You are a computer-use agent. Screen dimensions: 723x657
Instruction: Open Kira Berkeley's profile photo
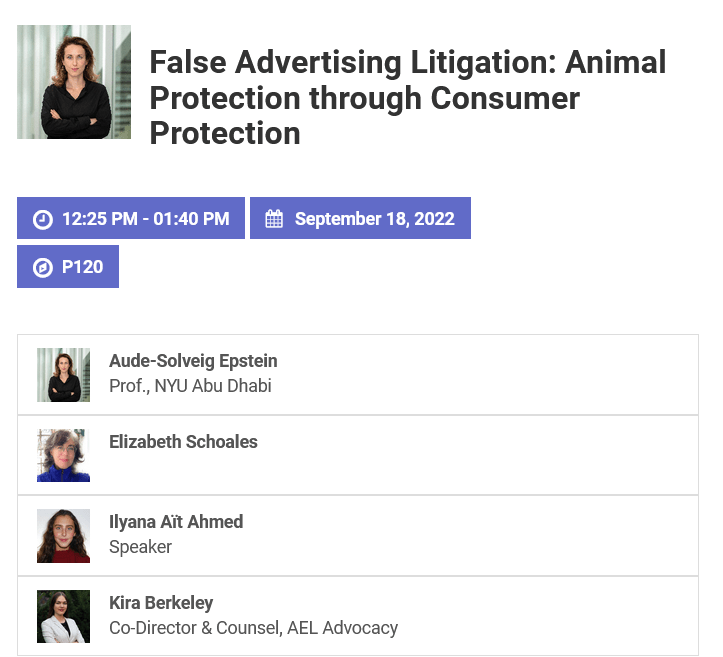coord(63,616)
